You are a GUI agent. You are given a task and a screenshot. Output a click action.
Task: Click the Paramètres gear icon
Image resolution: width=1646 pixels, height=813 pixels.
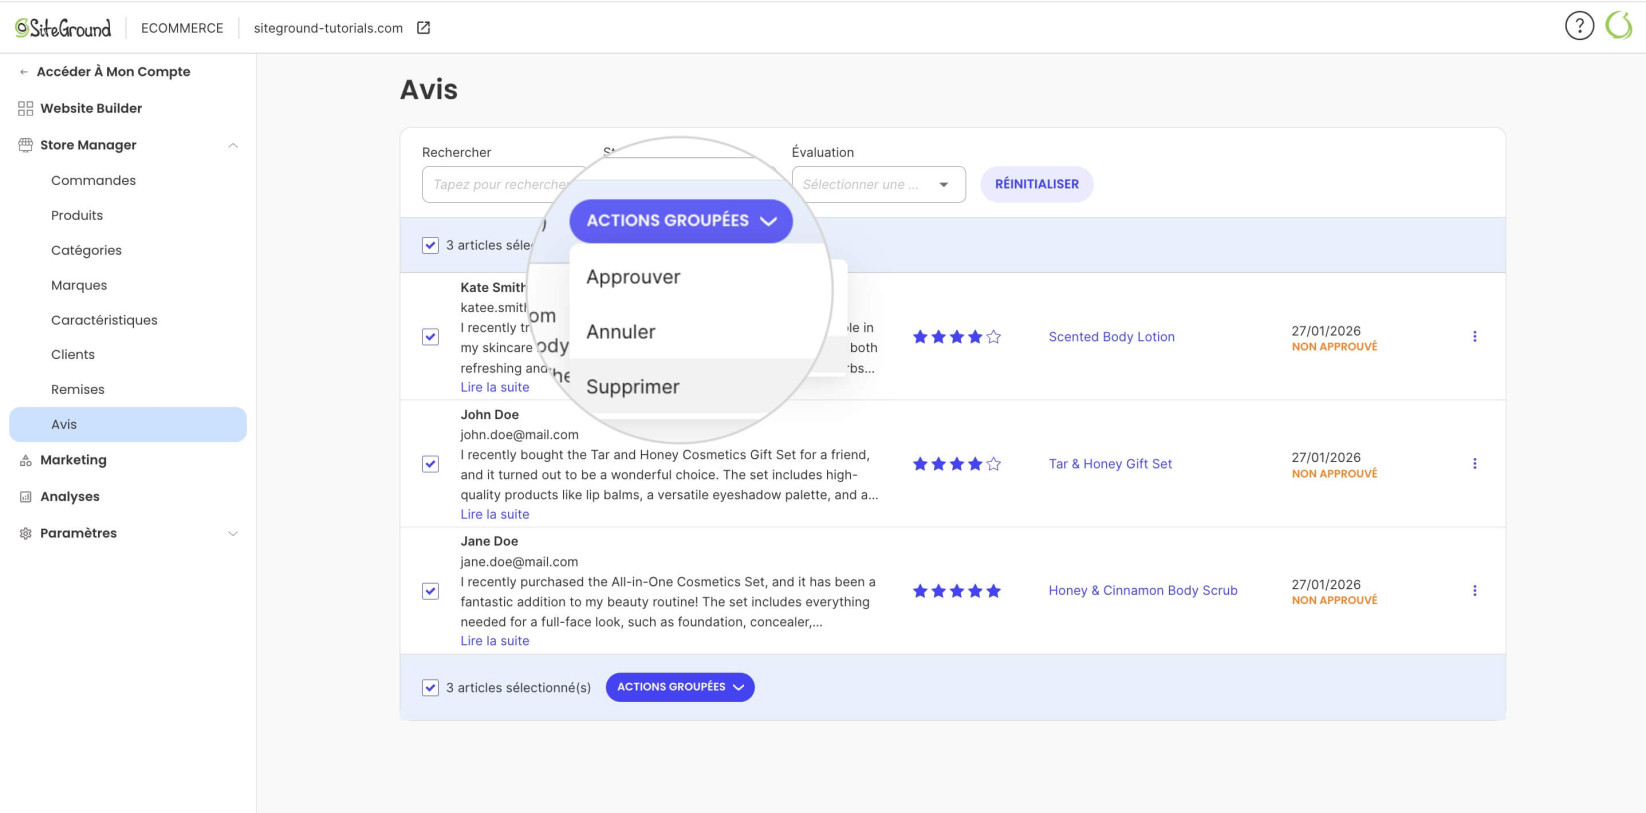pyautogui.click(x=26, y=533)
